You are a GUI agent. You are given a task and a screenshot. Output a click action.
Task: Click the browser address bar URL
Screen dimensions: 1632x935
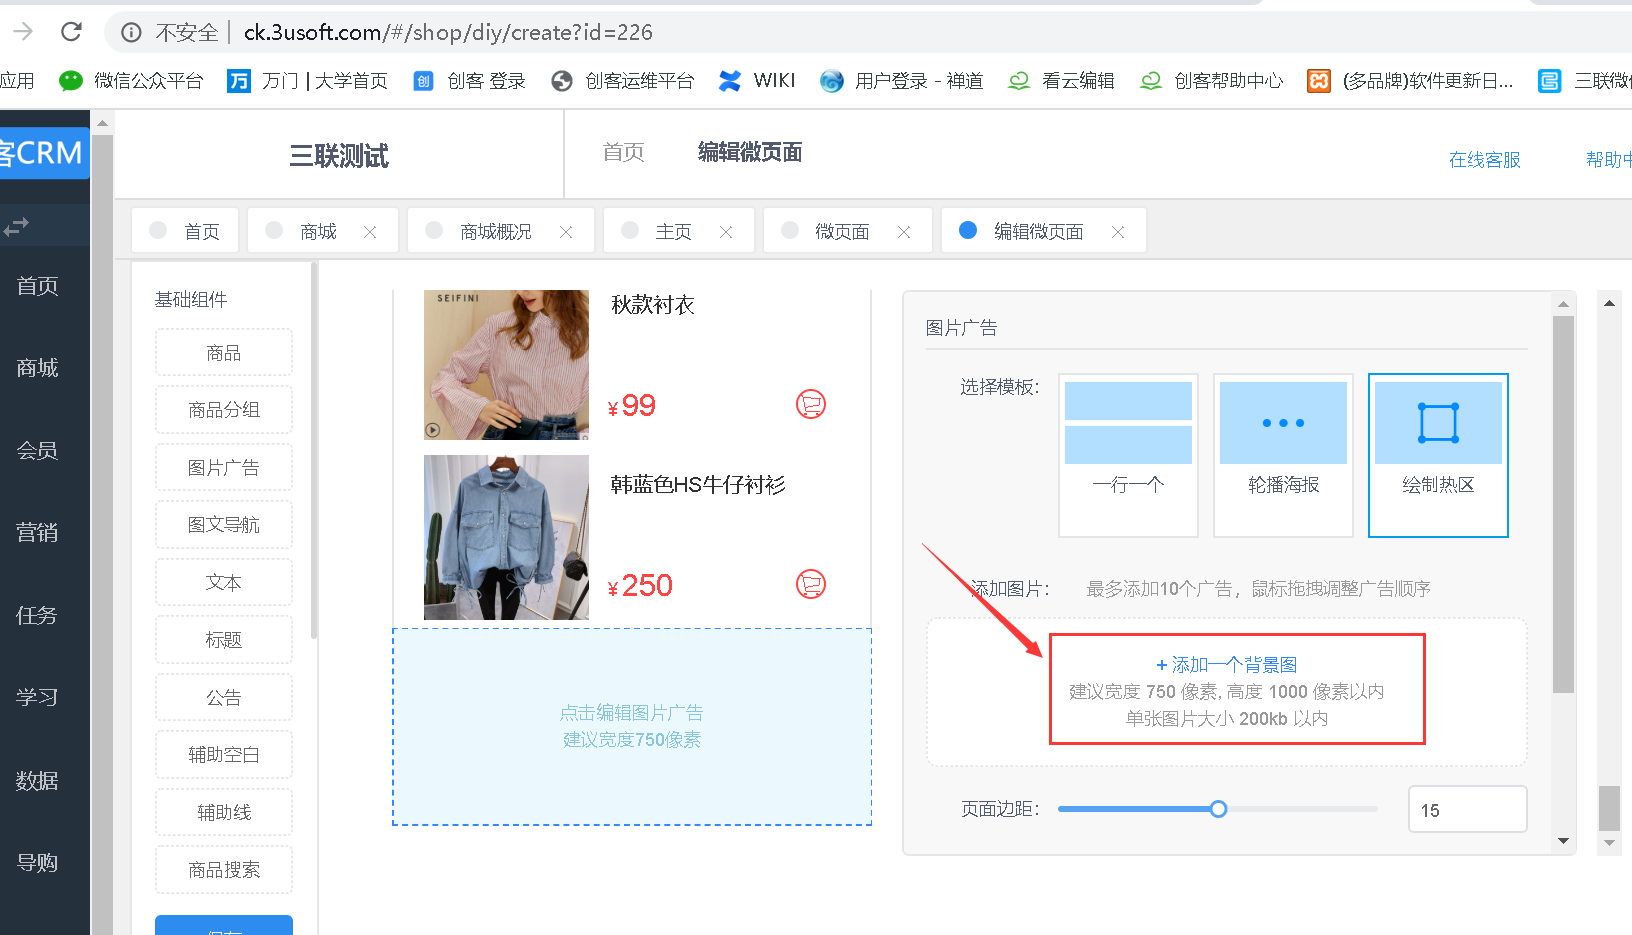[448, 32]
